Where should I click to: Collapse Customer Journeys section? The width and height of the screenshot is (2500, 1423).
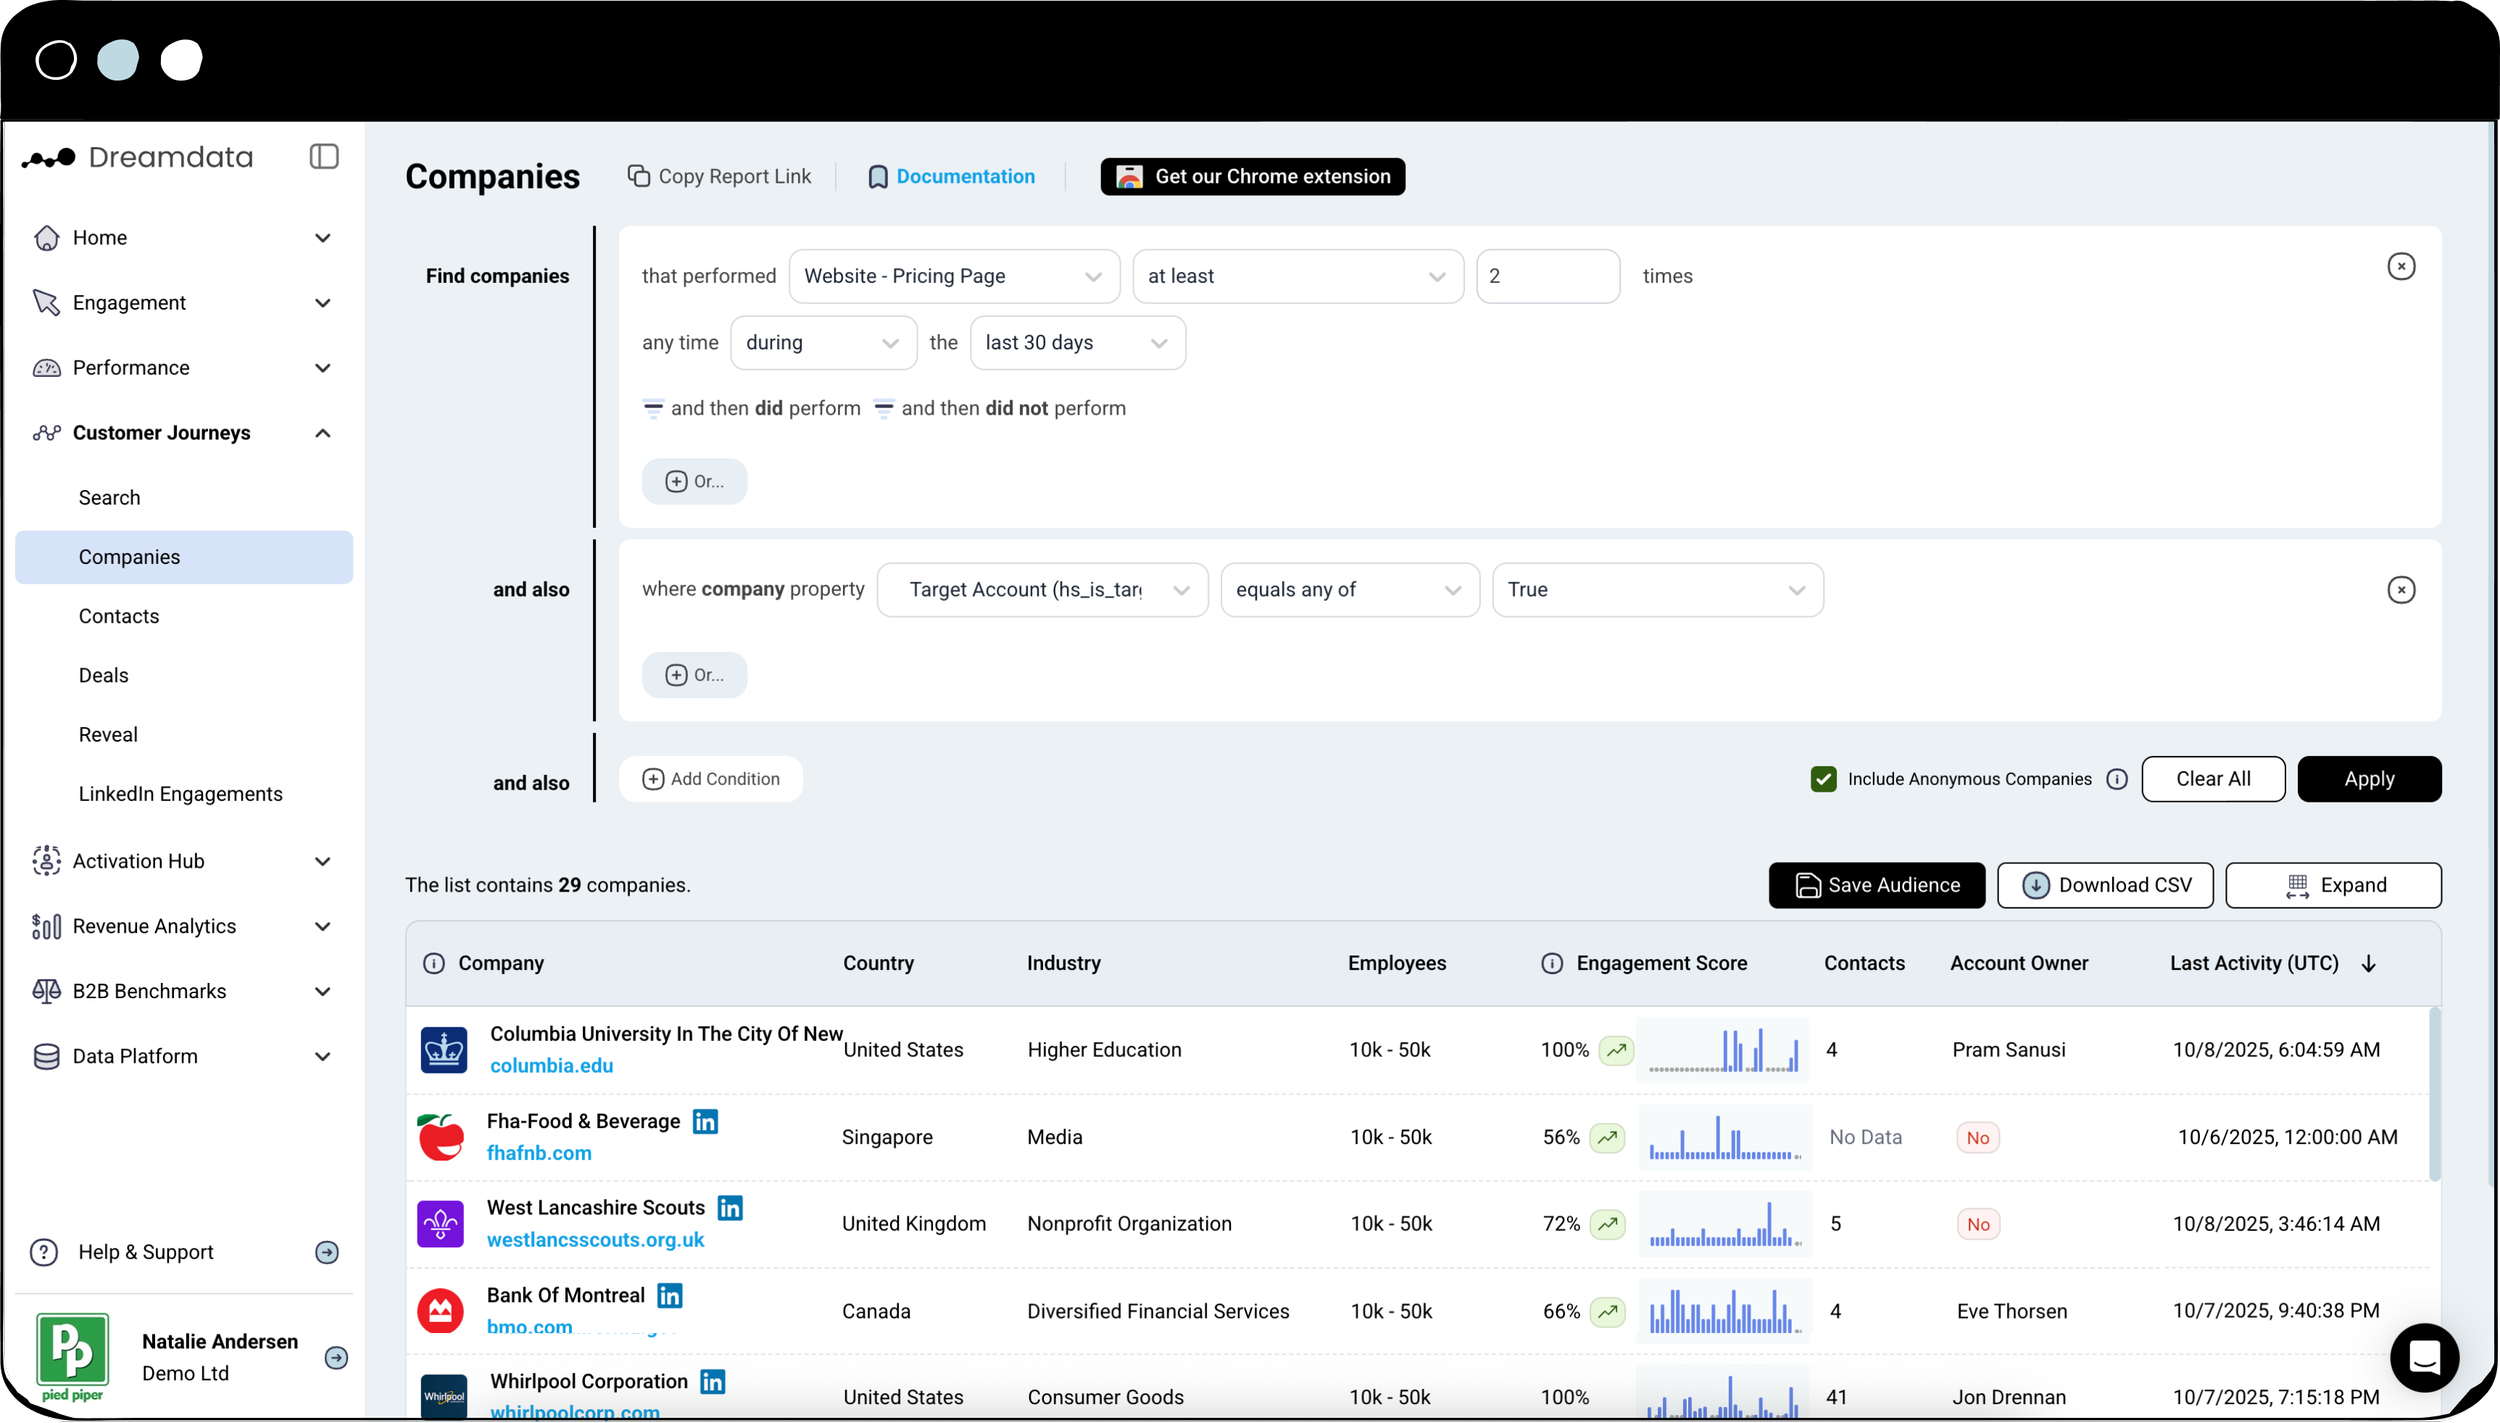point(322,433)
